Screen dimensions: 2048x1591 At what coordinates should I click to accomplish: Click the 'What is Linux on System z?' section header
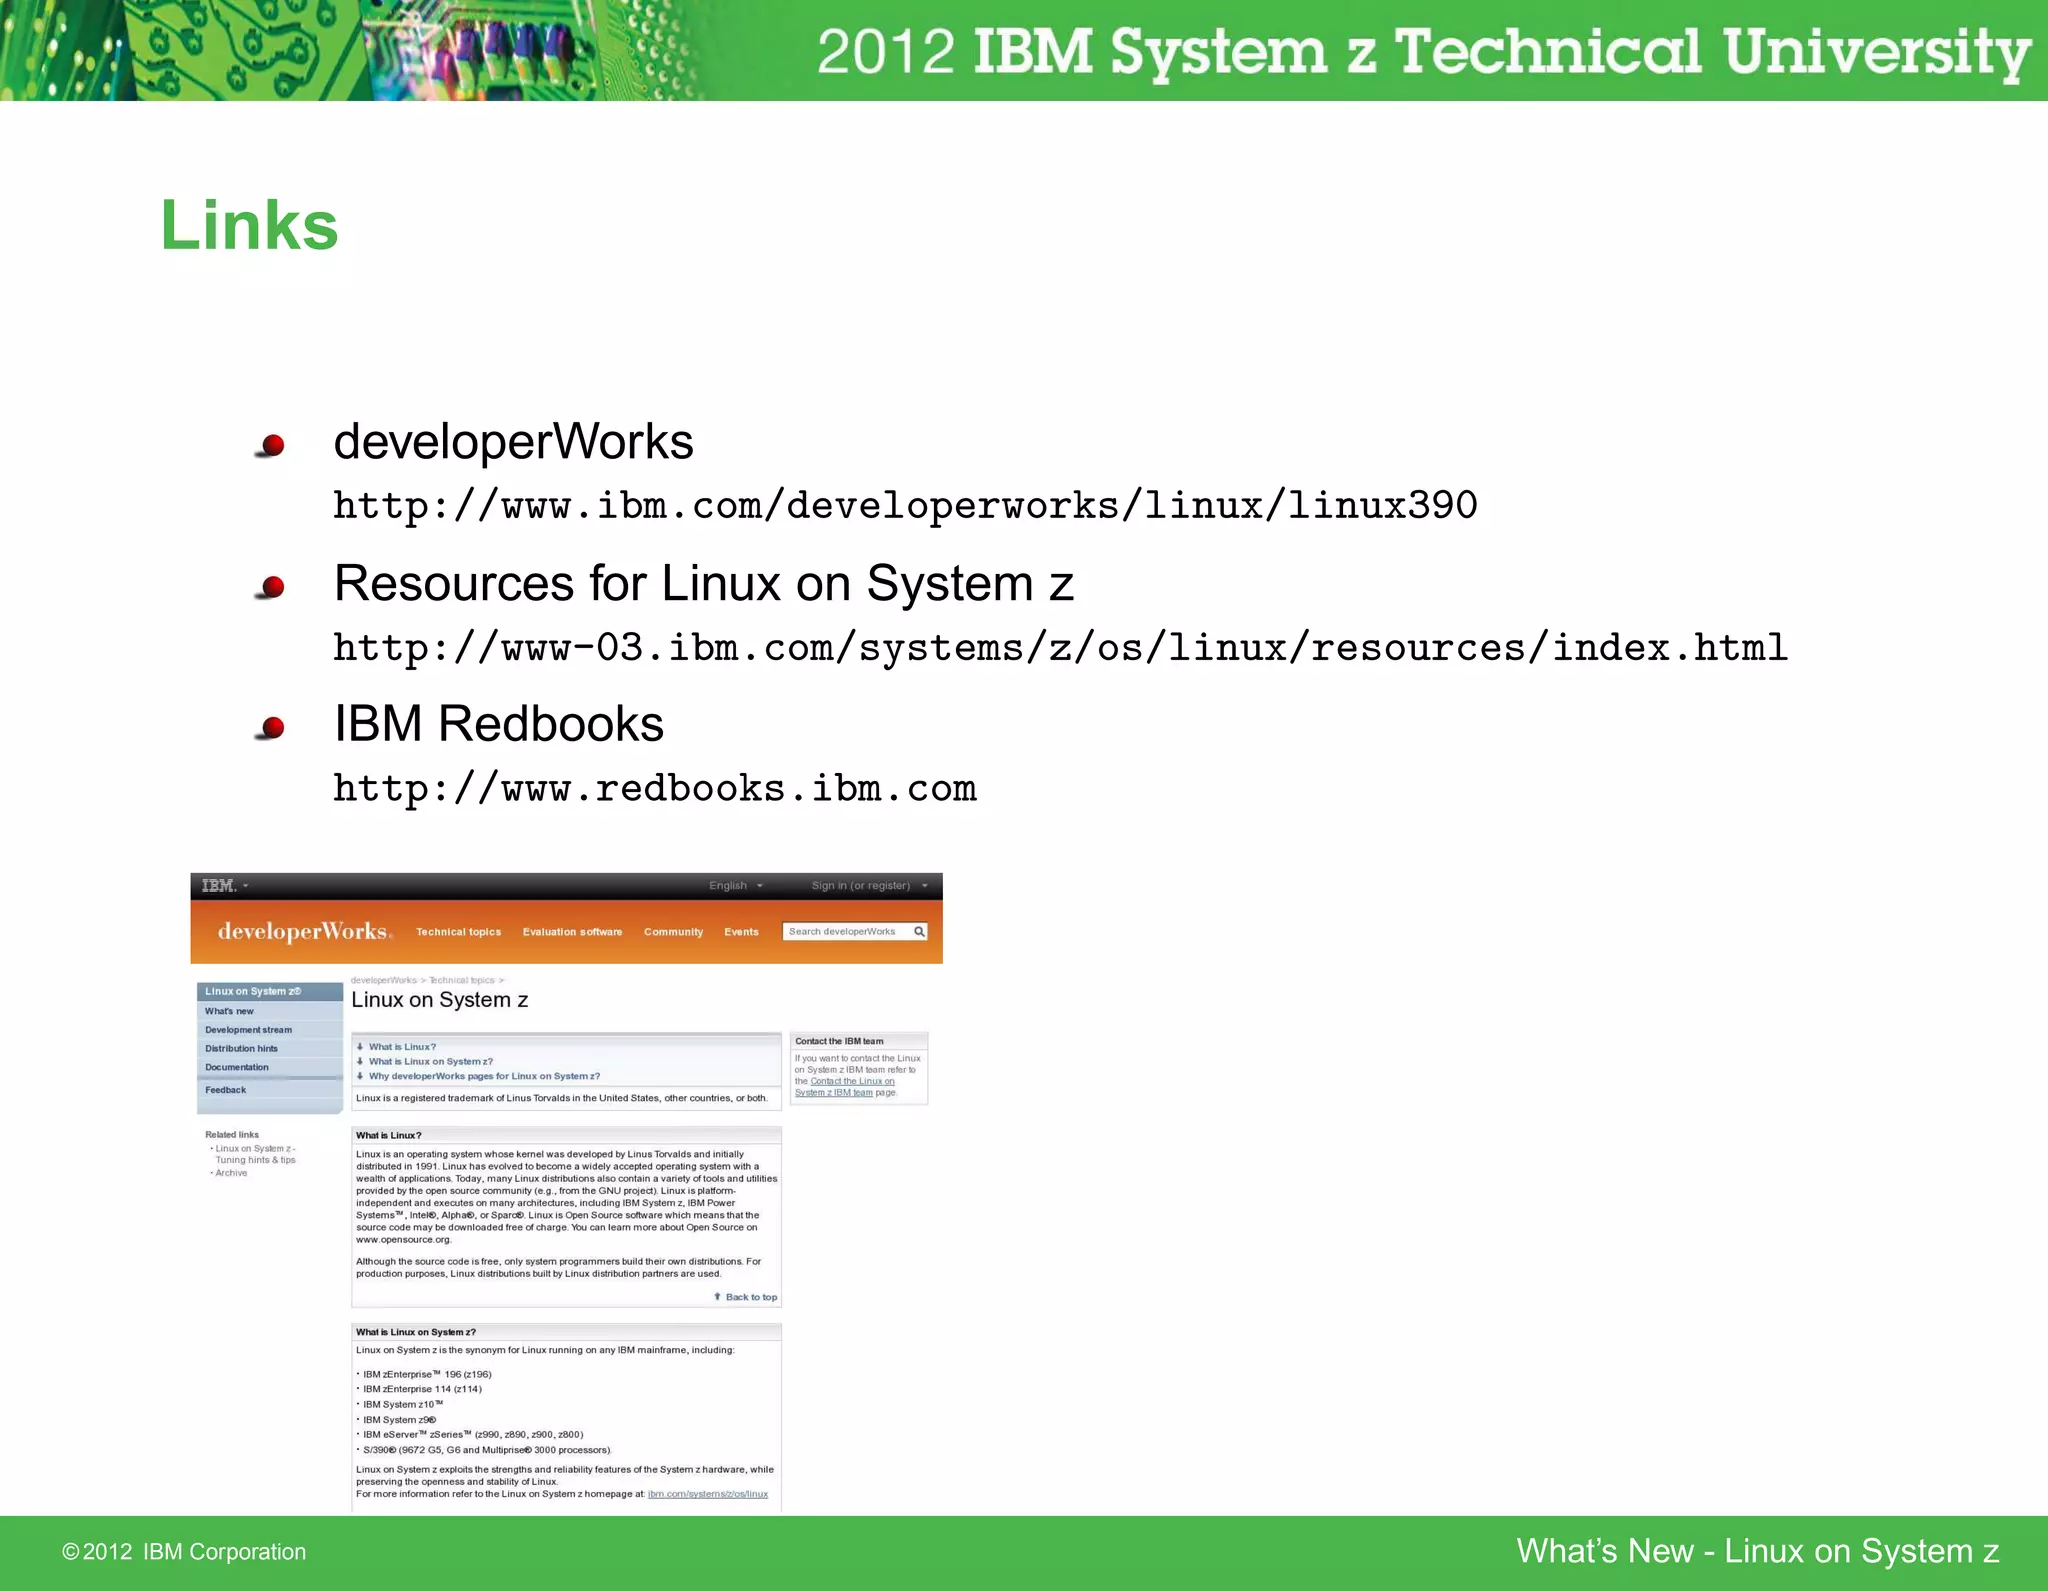tap(566, 1332)
